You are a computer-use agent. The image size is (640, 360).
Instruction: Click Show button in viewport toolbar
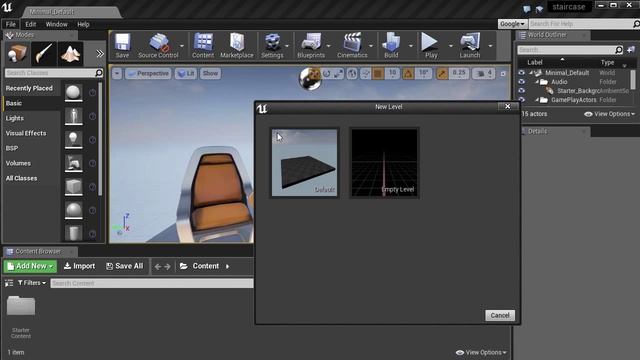210,73
